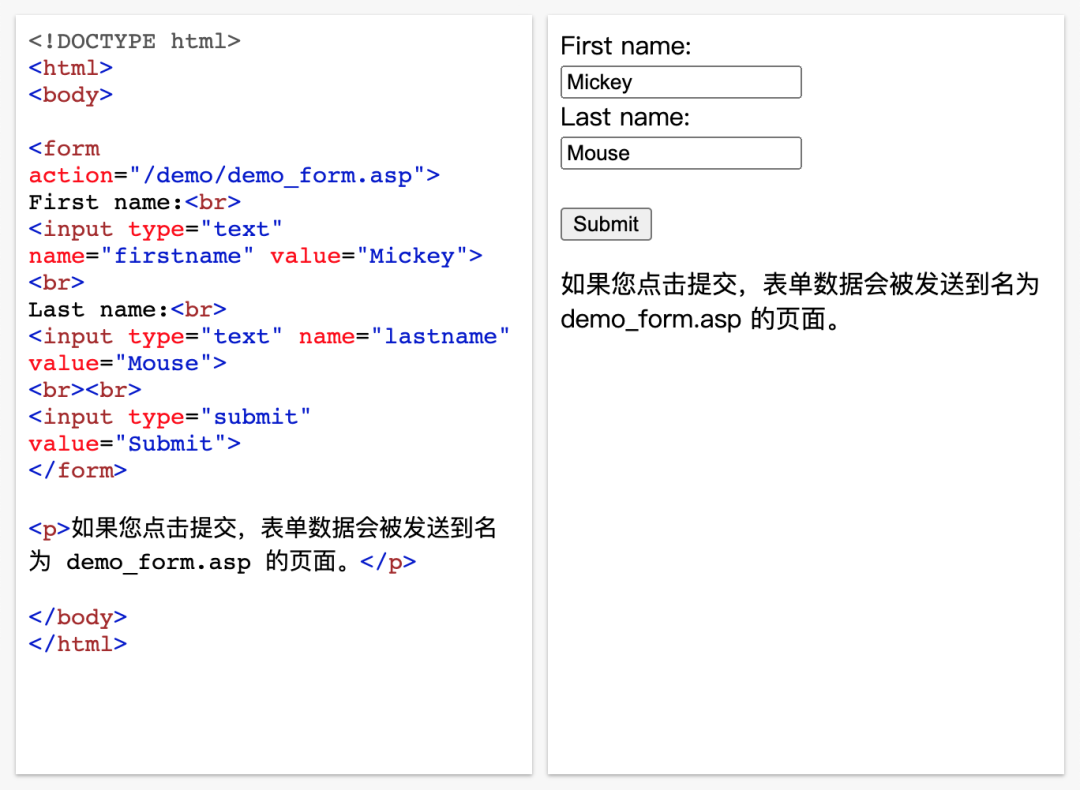Click the action="/demo/demo_form.asp" code line

pos(233,176)
